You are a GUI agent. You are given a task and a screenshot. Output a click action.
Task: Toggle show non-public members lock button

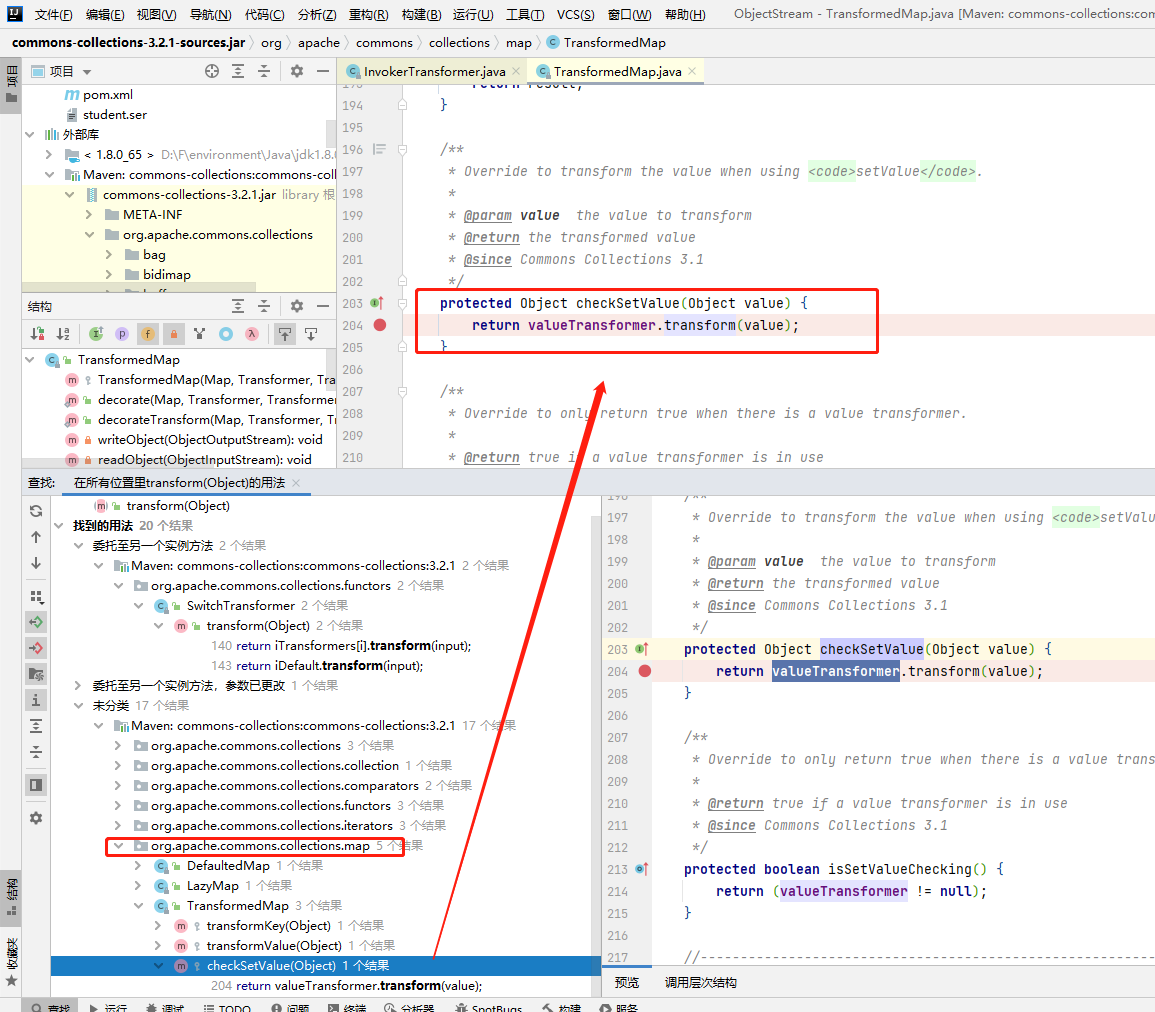[174, 334]
